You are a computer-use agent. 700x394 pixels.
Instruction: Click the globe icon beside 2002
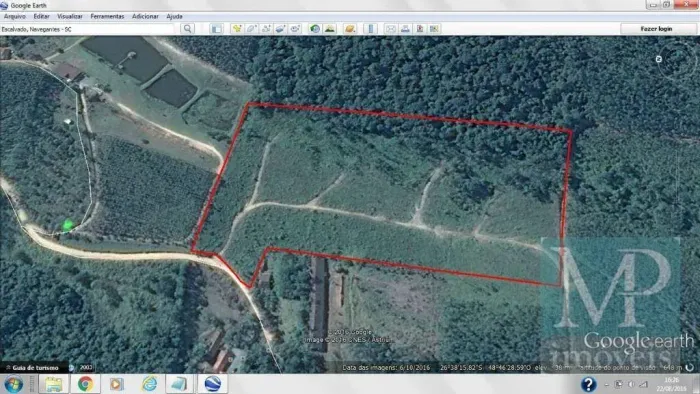pyautogui.click(x=72, y=368)
